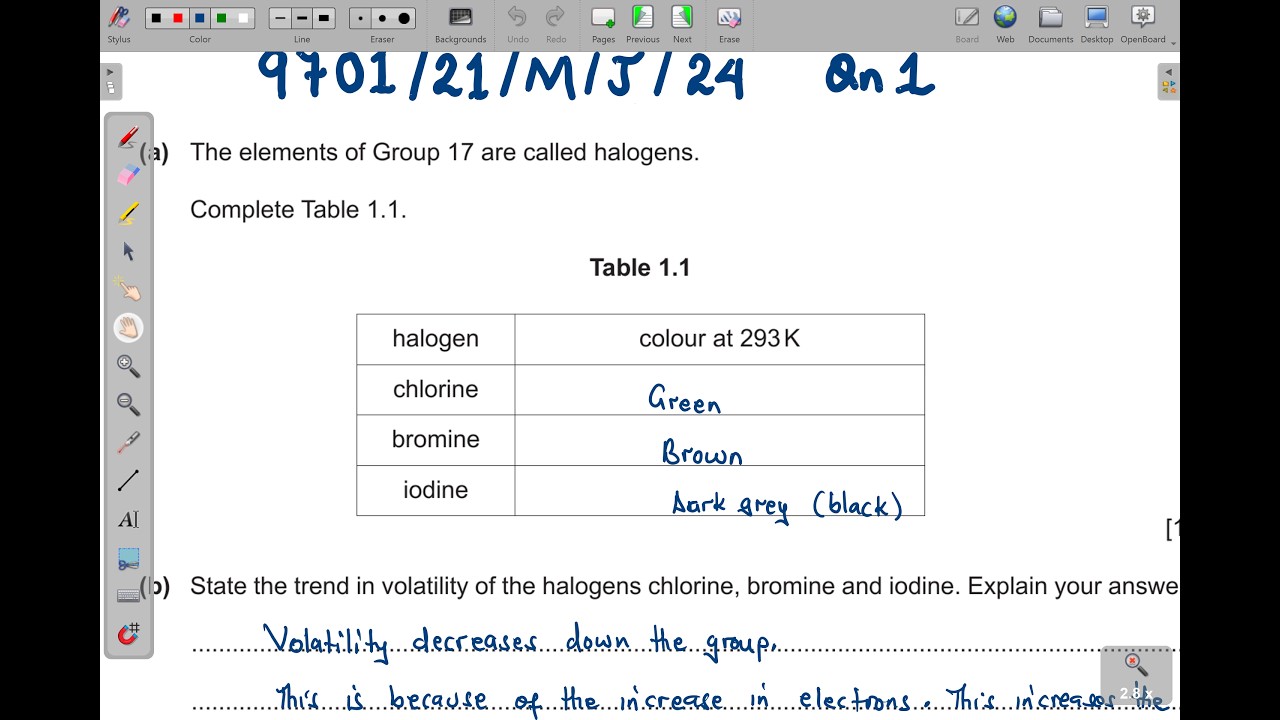This screenshot has height=720, width=1280.
Task: Select the Capture part of screen tool
Action: tap(128, 558)
